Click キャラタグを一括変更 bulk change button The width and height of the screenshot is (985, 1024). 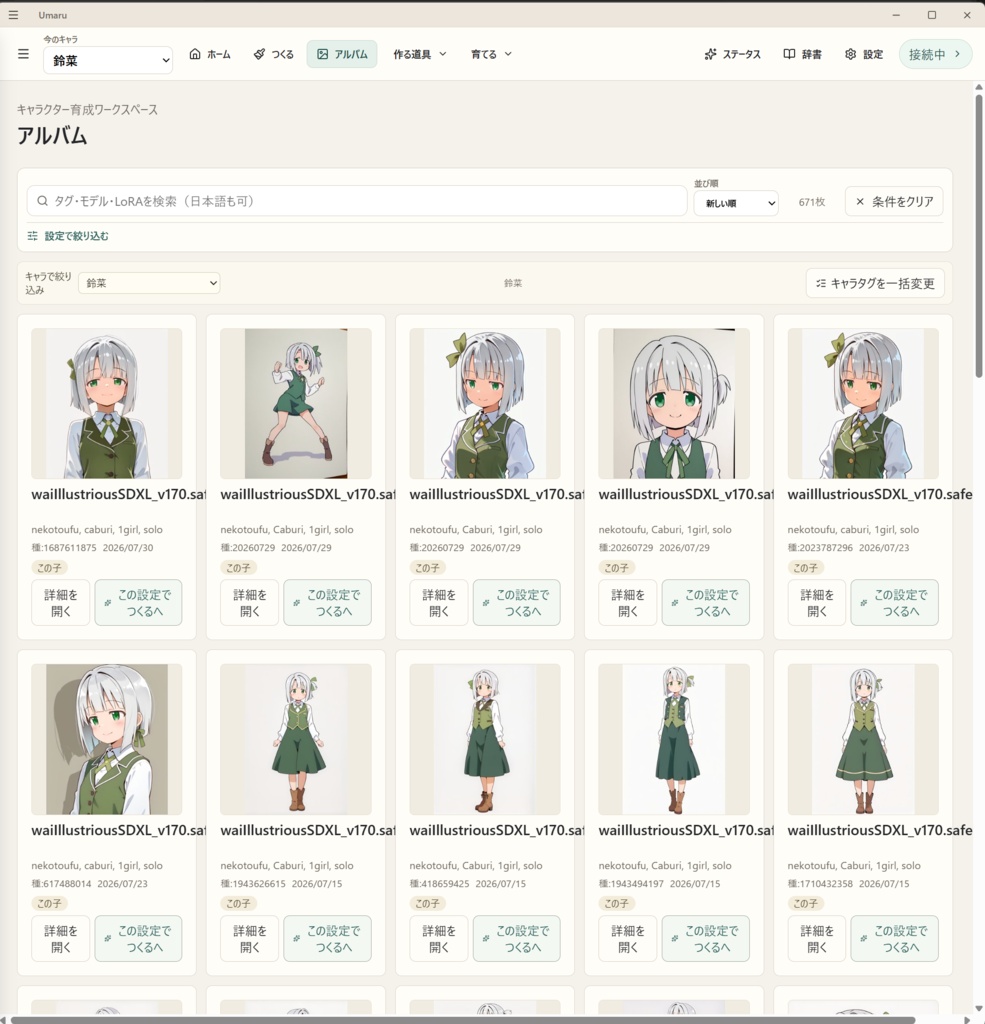[x=875, y=283]
